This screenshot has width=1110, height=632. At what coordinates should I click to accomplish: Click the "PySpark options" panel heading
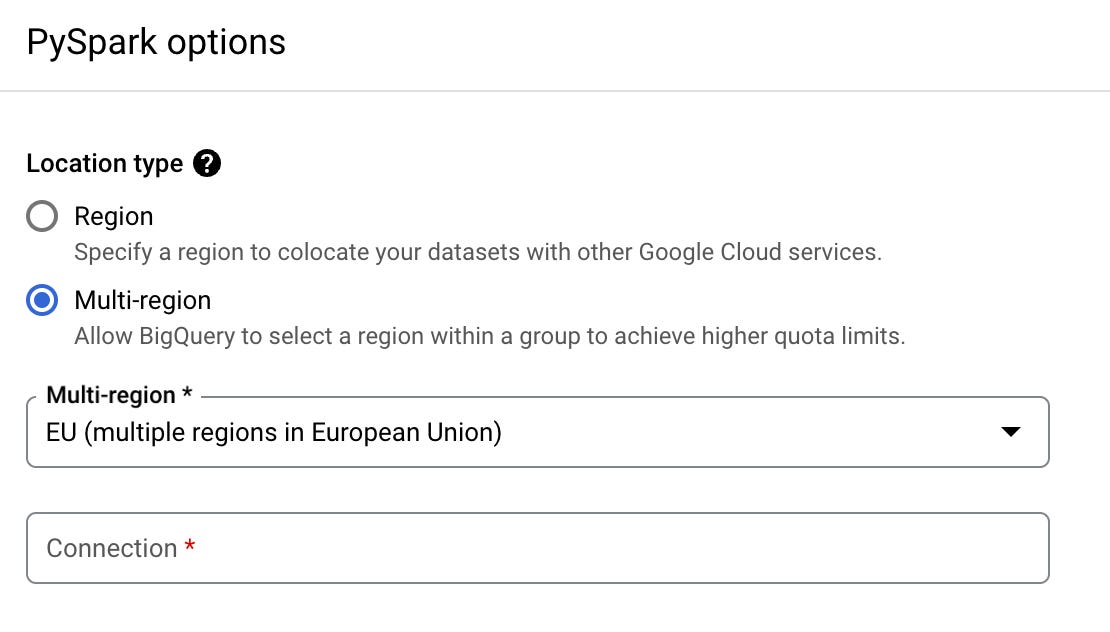156,43
